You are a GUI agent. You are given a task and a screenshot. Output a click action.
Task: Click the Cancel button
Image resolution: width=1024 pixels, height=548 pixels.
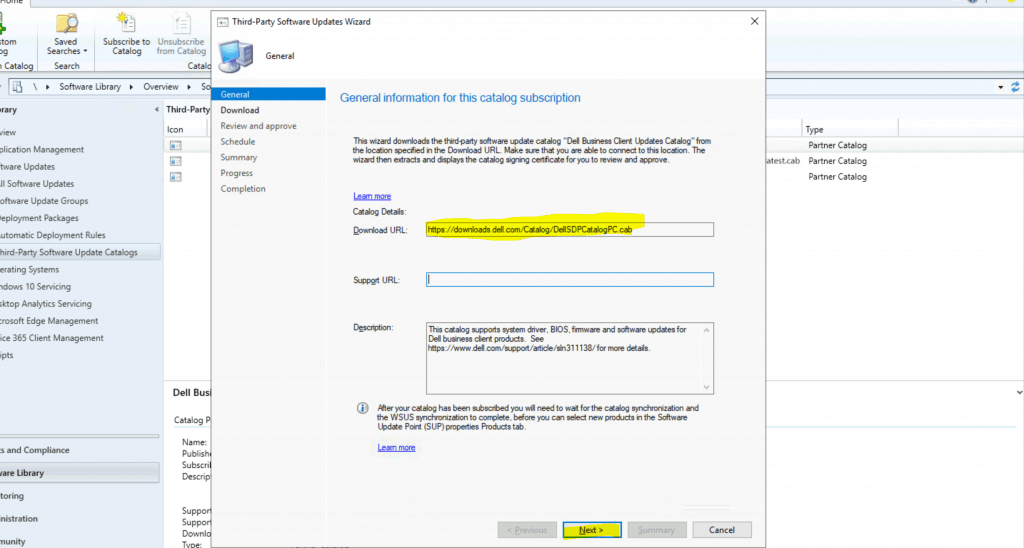(x=722, y=530)
